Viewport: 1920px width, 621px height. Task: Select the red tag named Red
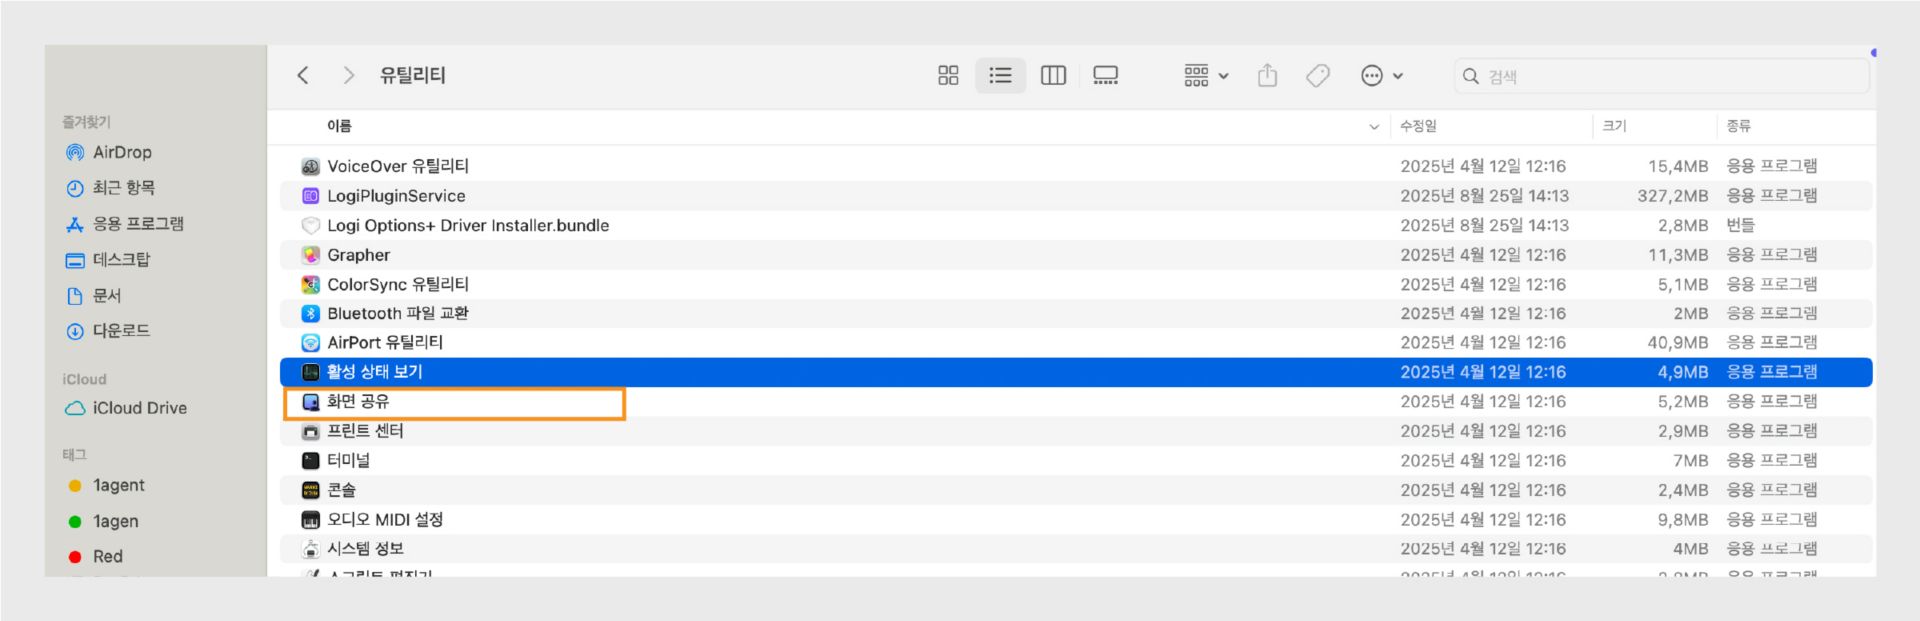[x=107, y=557]
